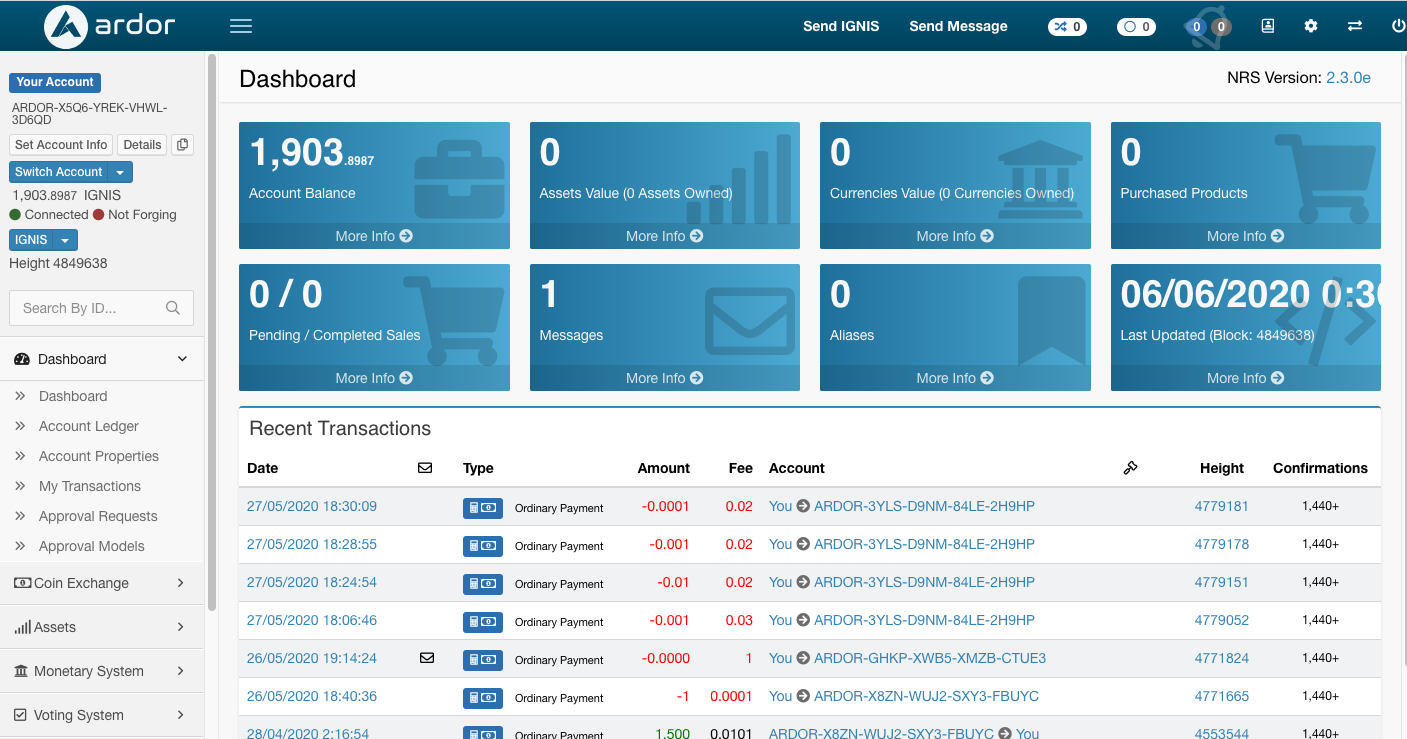Click the exchange arrows icon in header

1355,26
